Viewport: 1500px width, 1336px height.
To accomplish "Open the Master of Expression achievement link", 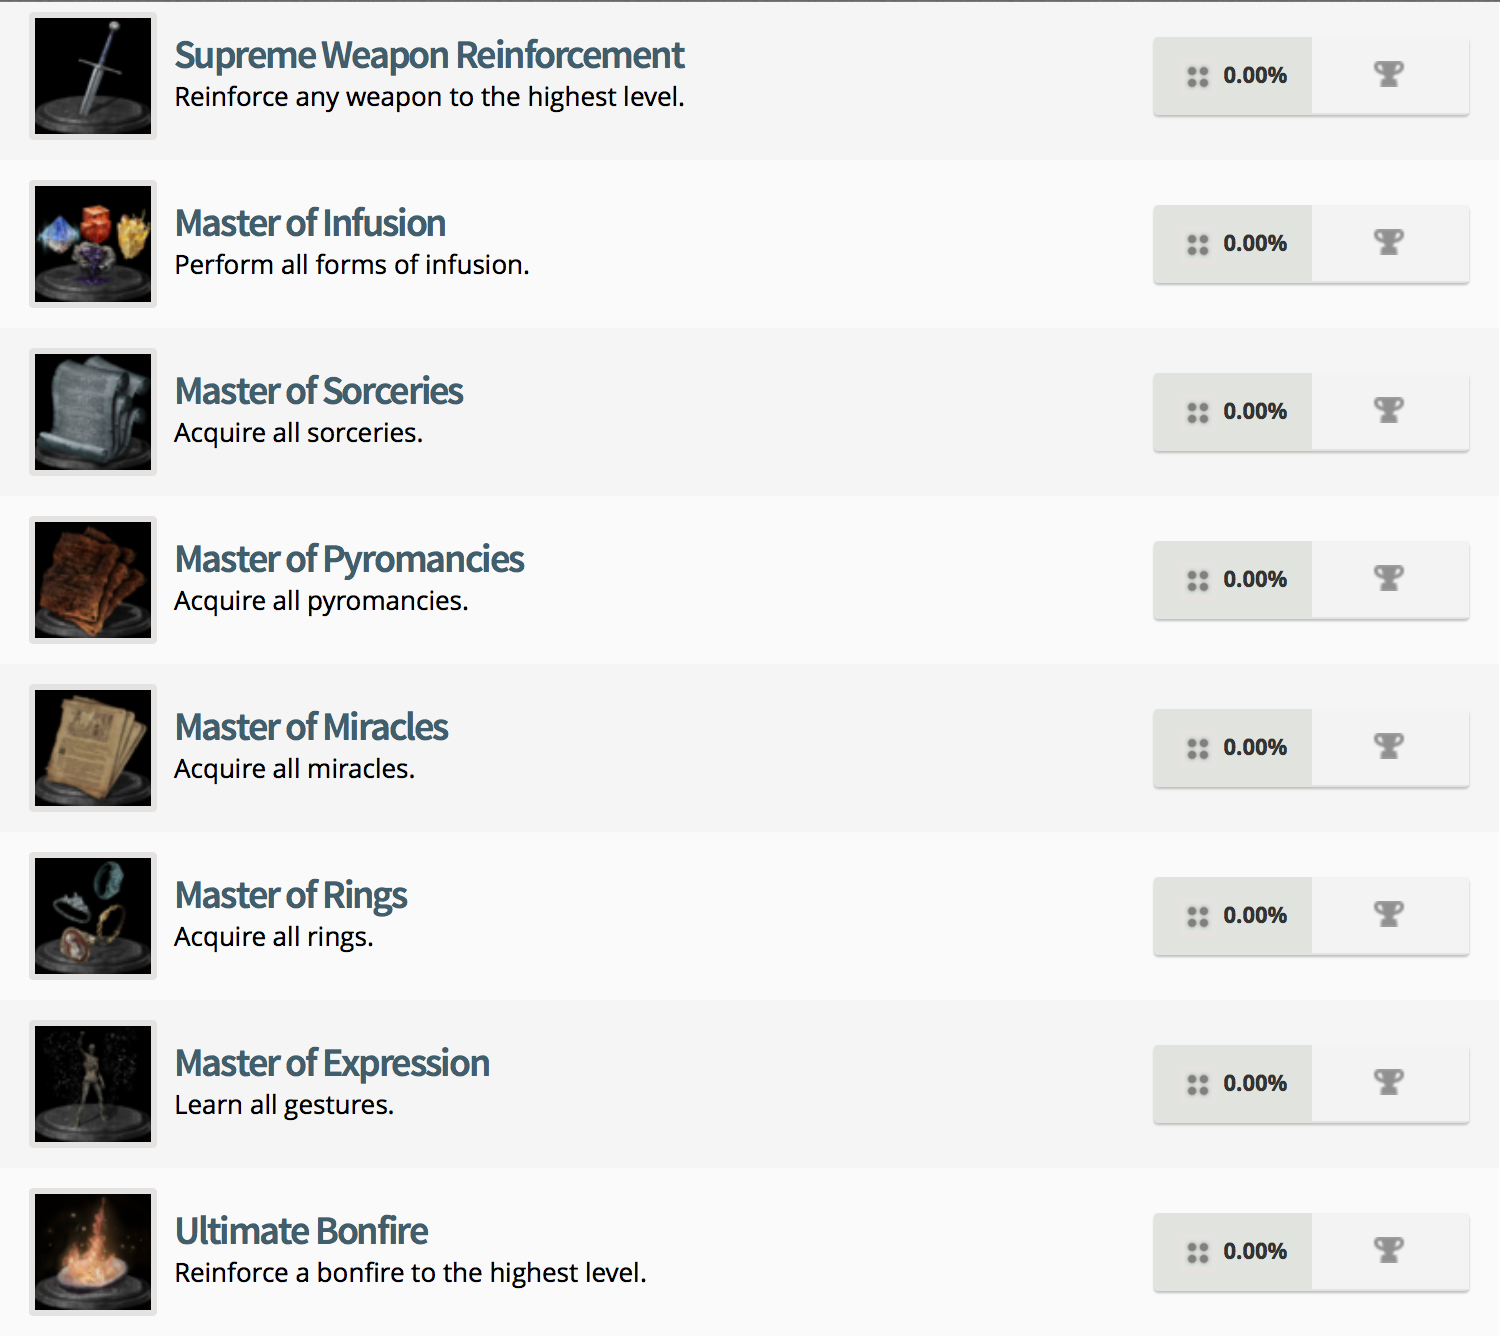I will click(x=332, y=1063).
